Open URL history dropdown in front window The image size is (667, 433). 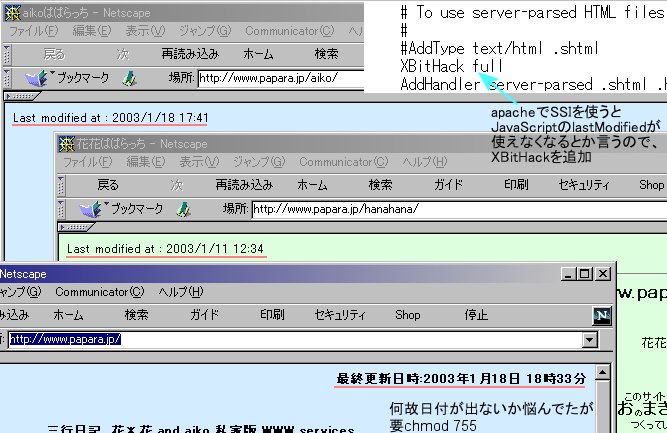click(590, 339)
